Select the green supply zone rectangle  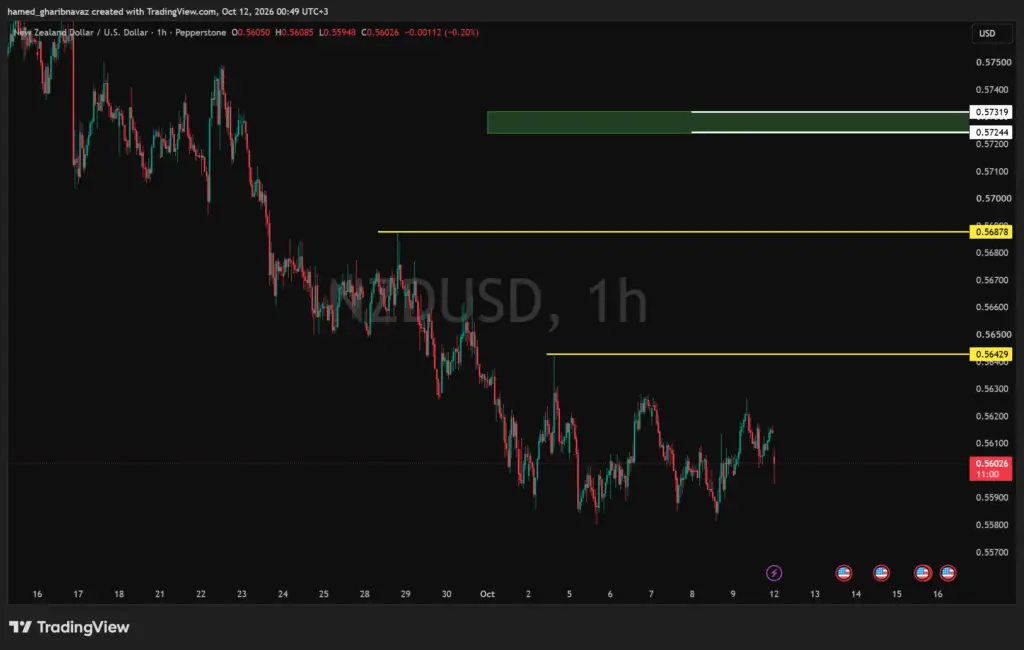tap(728, 122)
